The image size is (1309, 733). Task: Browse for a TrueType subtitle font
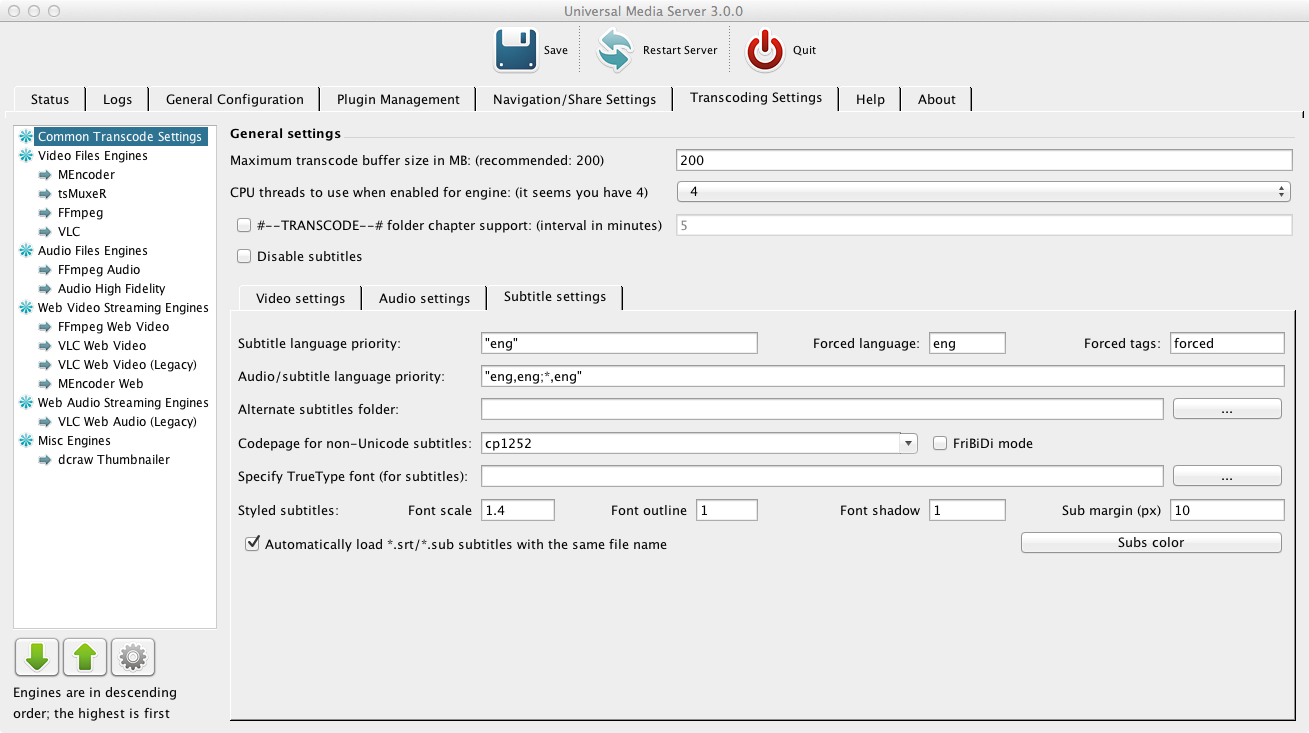pyautogui.click(x=1227, y=476)
